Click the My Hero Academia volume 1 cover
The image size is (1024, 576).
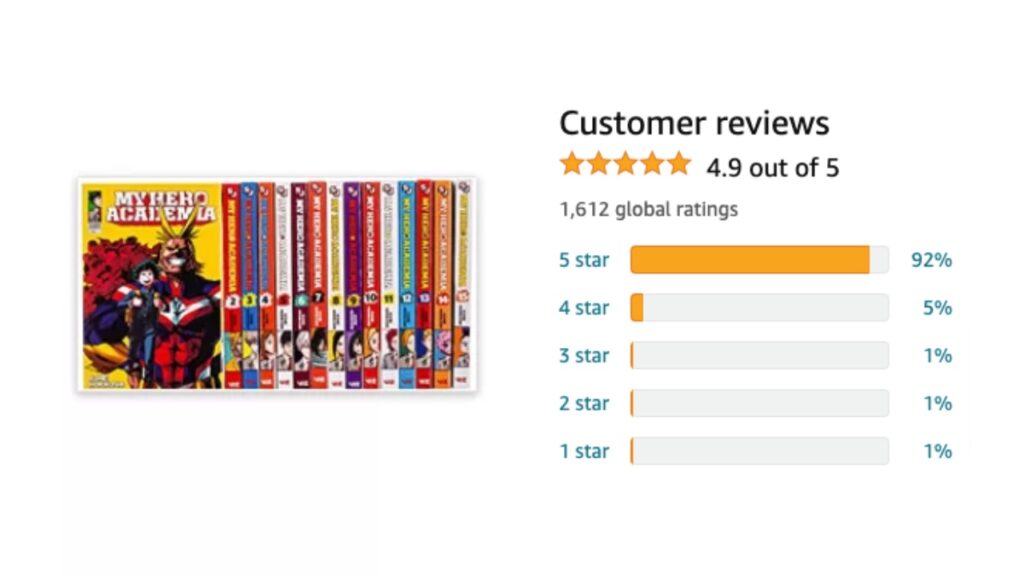[150, 285]
